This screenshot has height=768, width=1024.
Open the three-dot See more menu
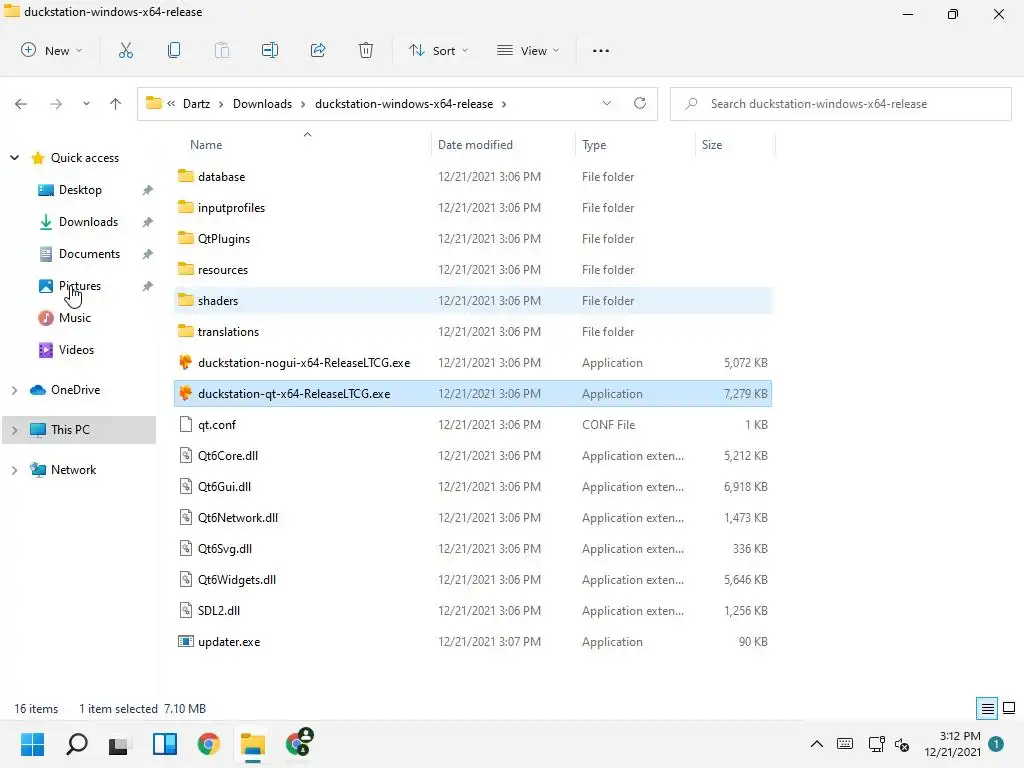point(601,51)
